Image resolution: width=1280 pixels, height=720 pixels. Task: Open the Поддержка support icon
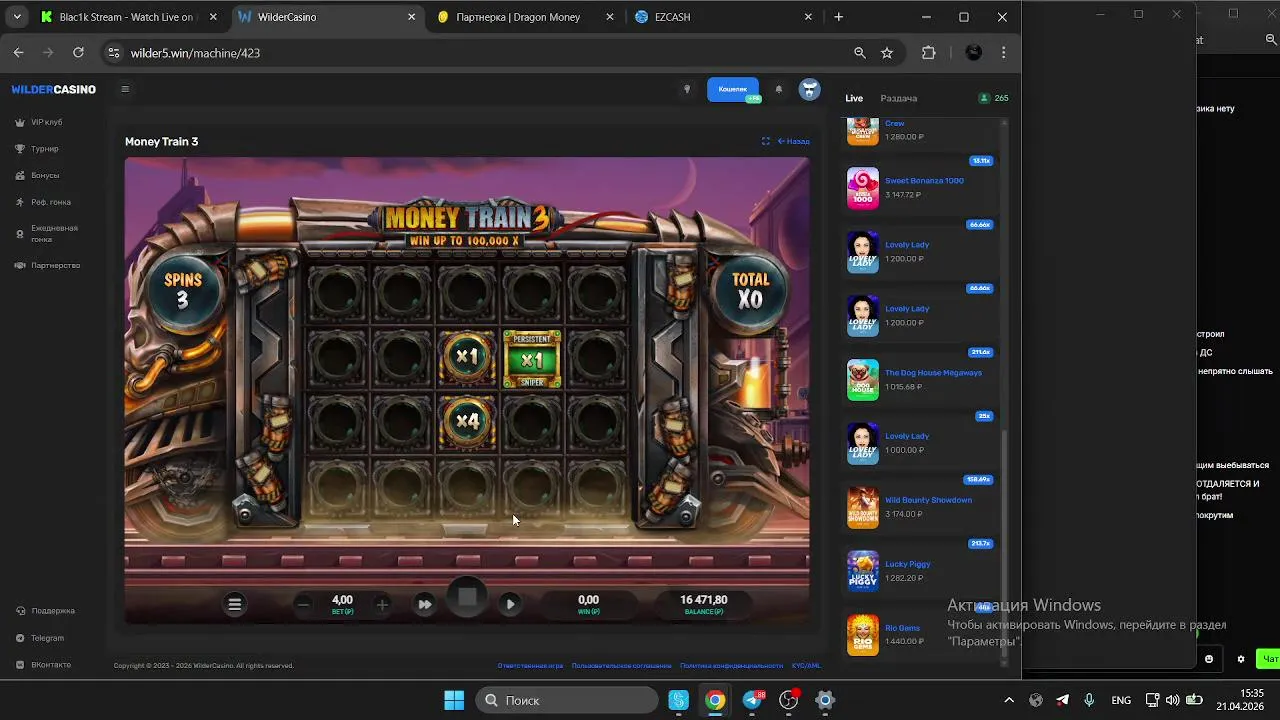(20, 610)
